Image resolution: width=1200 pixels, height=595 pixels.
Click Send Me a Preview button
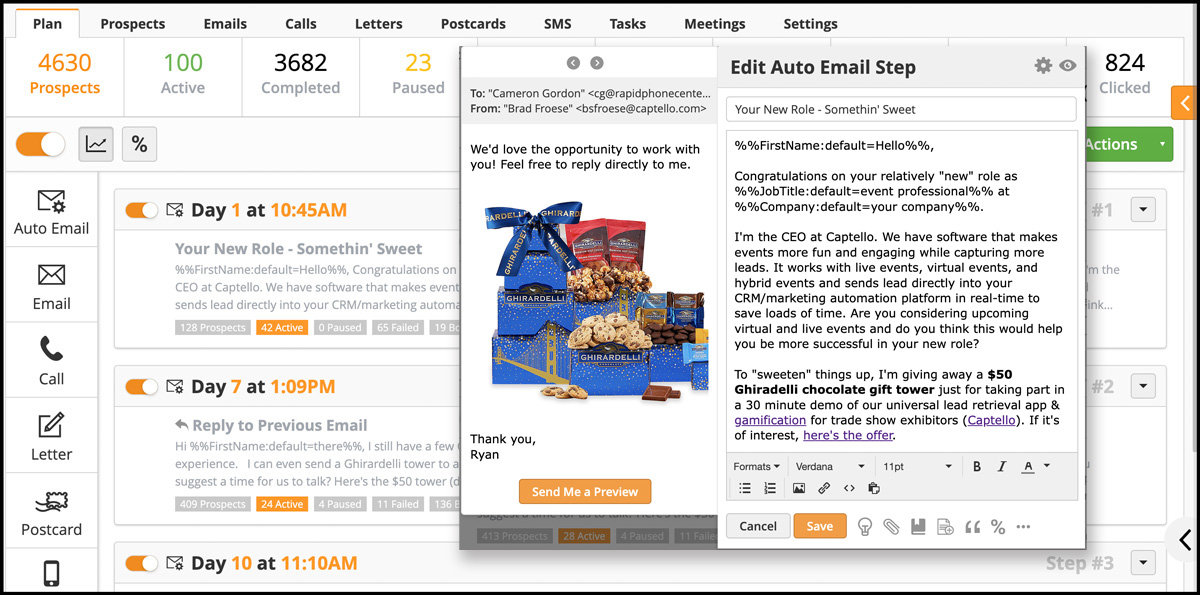pos(585,492)
